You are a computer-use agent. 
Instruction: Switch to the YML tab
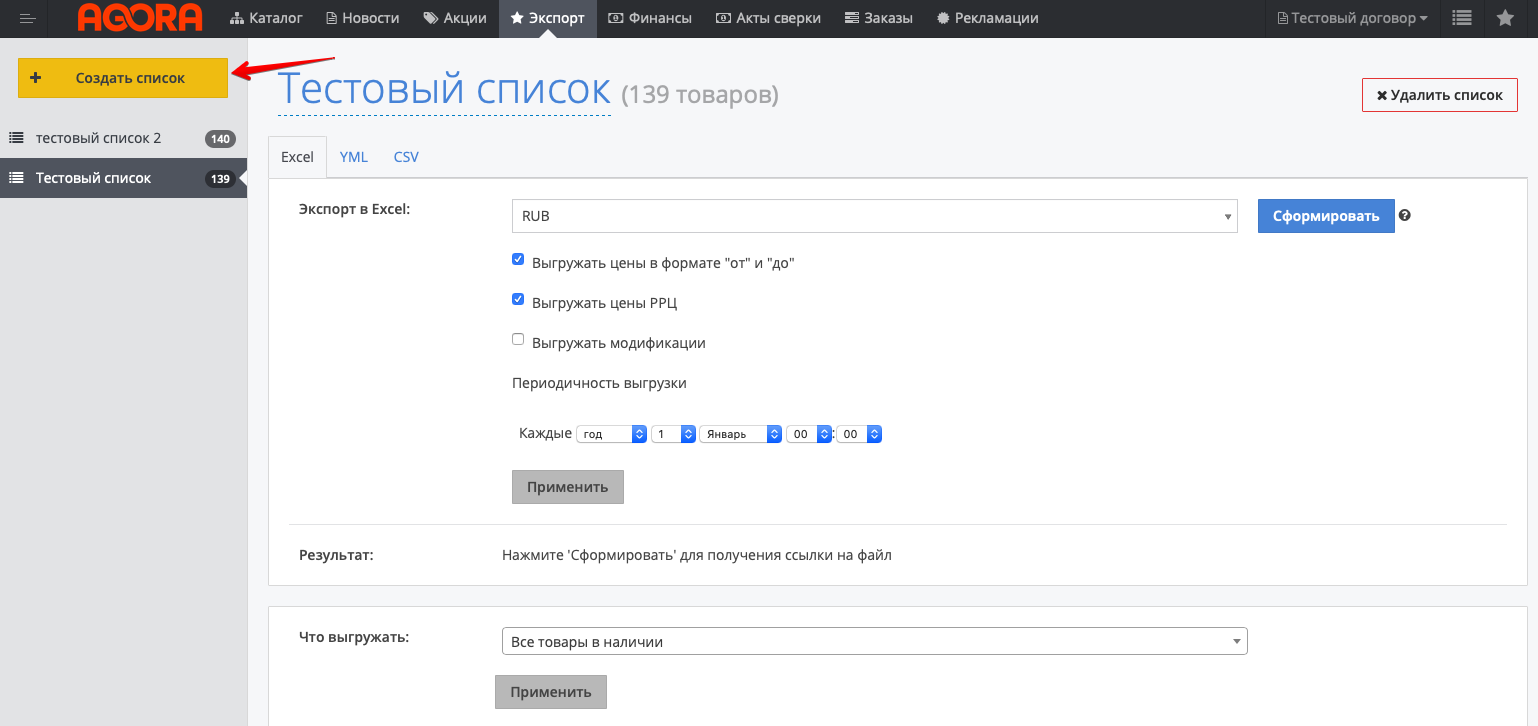(353, 157)
